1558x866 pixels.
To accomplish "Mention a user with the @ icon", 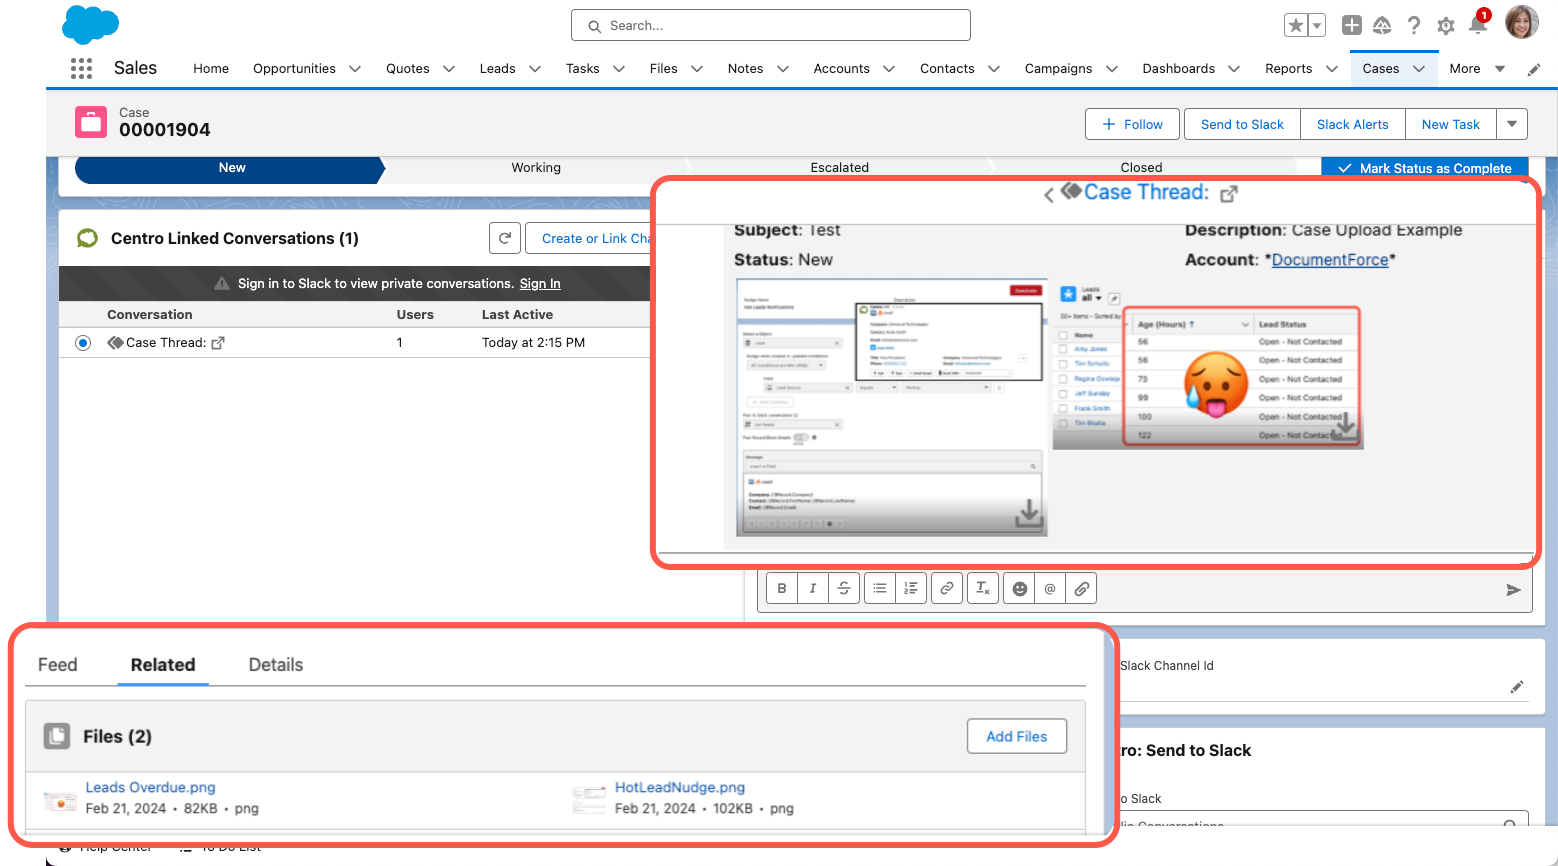I will click(x=1050, y=588).
